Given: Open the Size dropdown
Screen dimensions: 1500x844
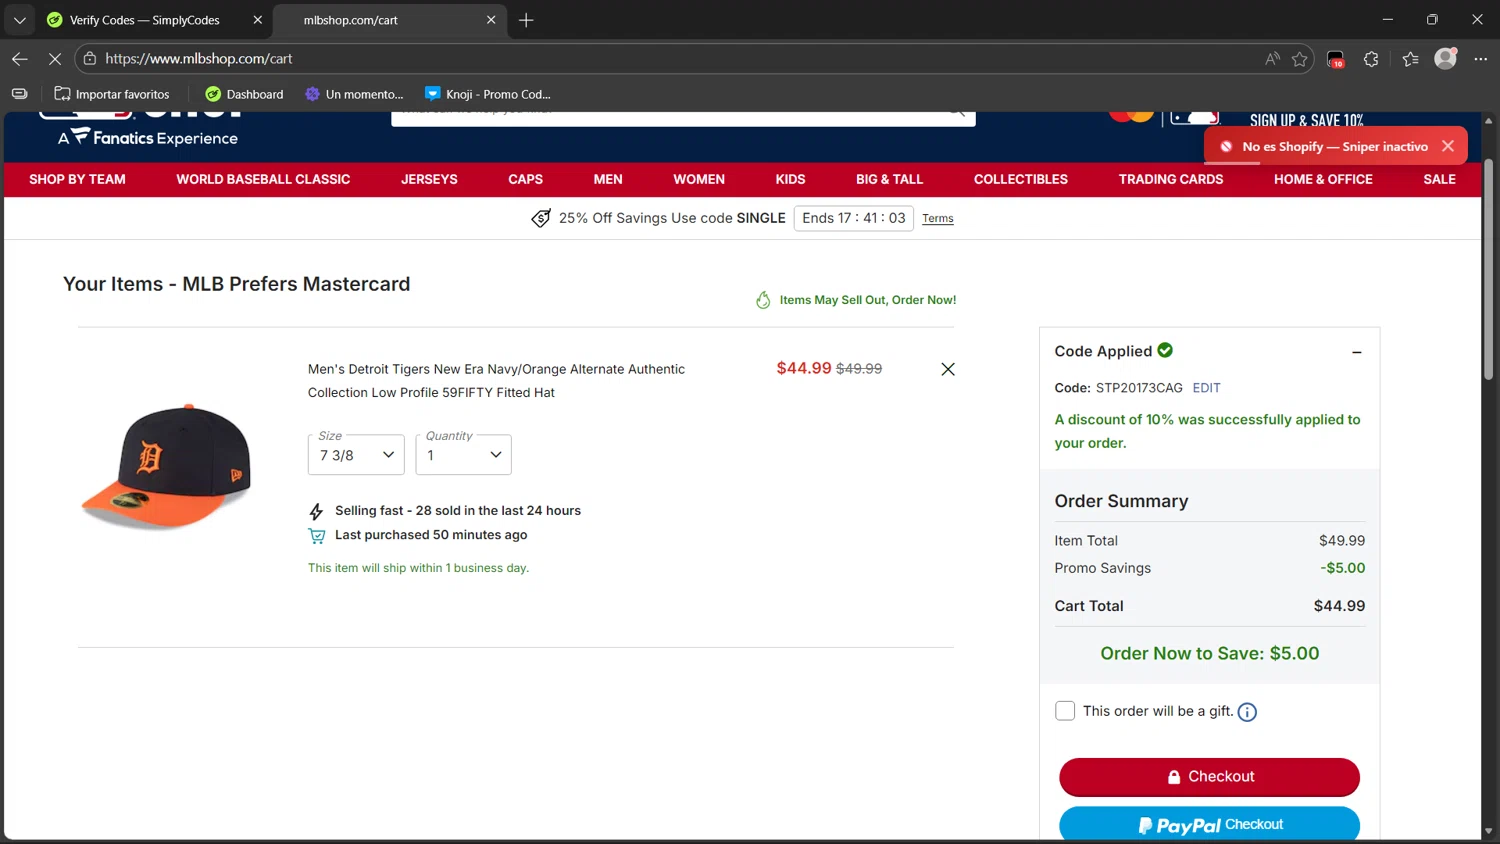Looking at the screenshot, I should (x=356, y=455).
